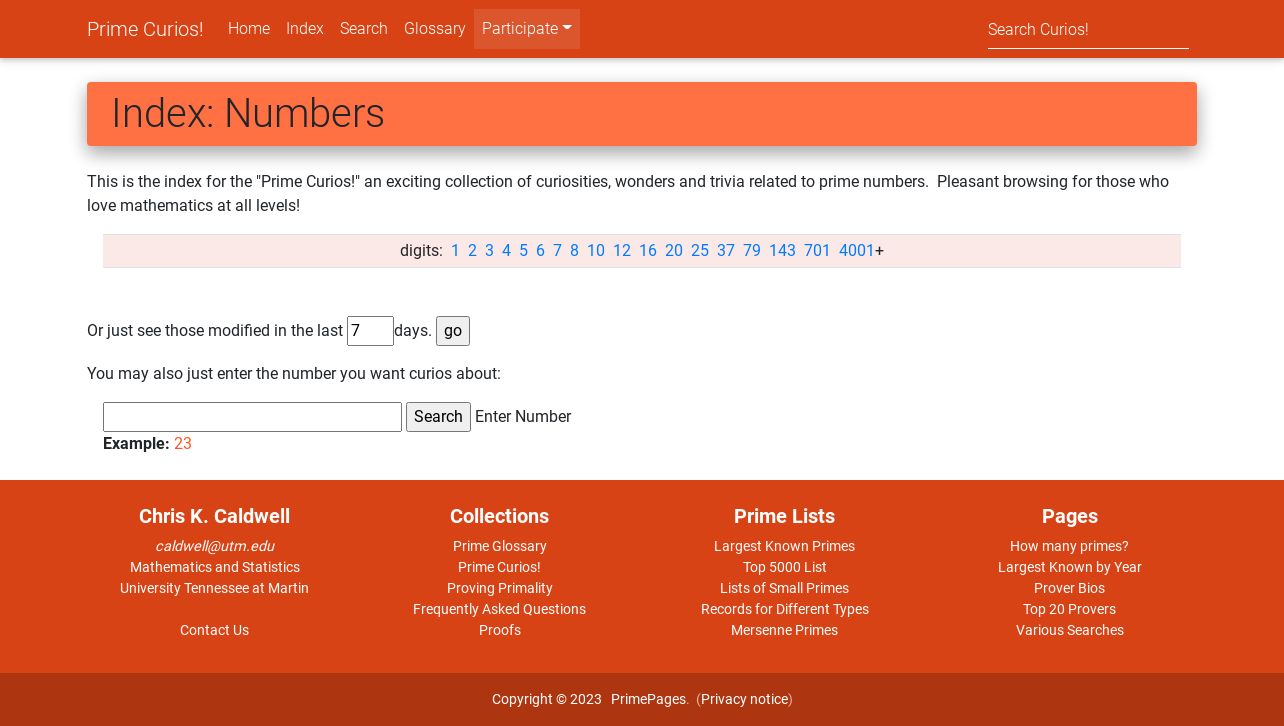1284x726 pixels.
Task: Open example number 23 link
Action: click(x=183, y=444)
